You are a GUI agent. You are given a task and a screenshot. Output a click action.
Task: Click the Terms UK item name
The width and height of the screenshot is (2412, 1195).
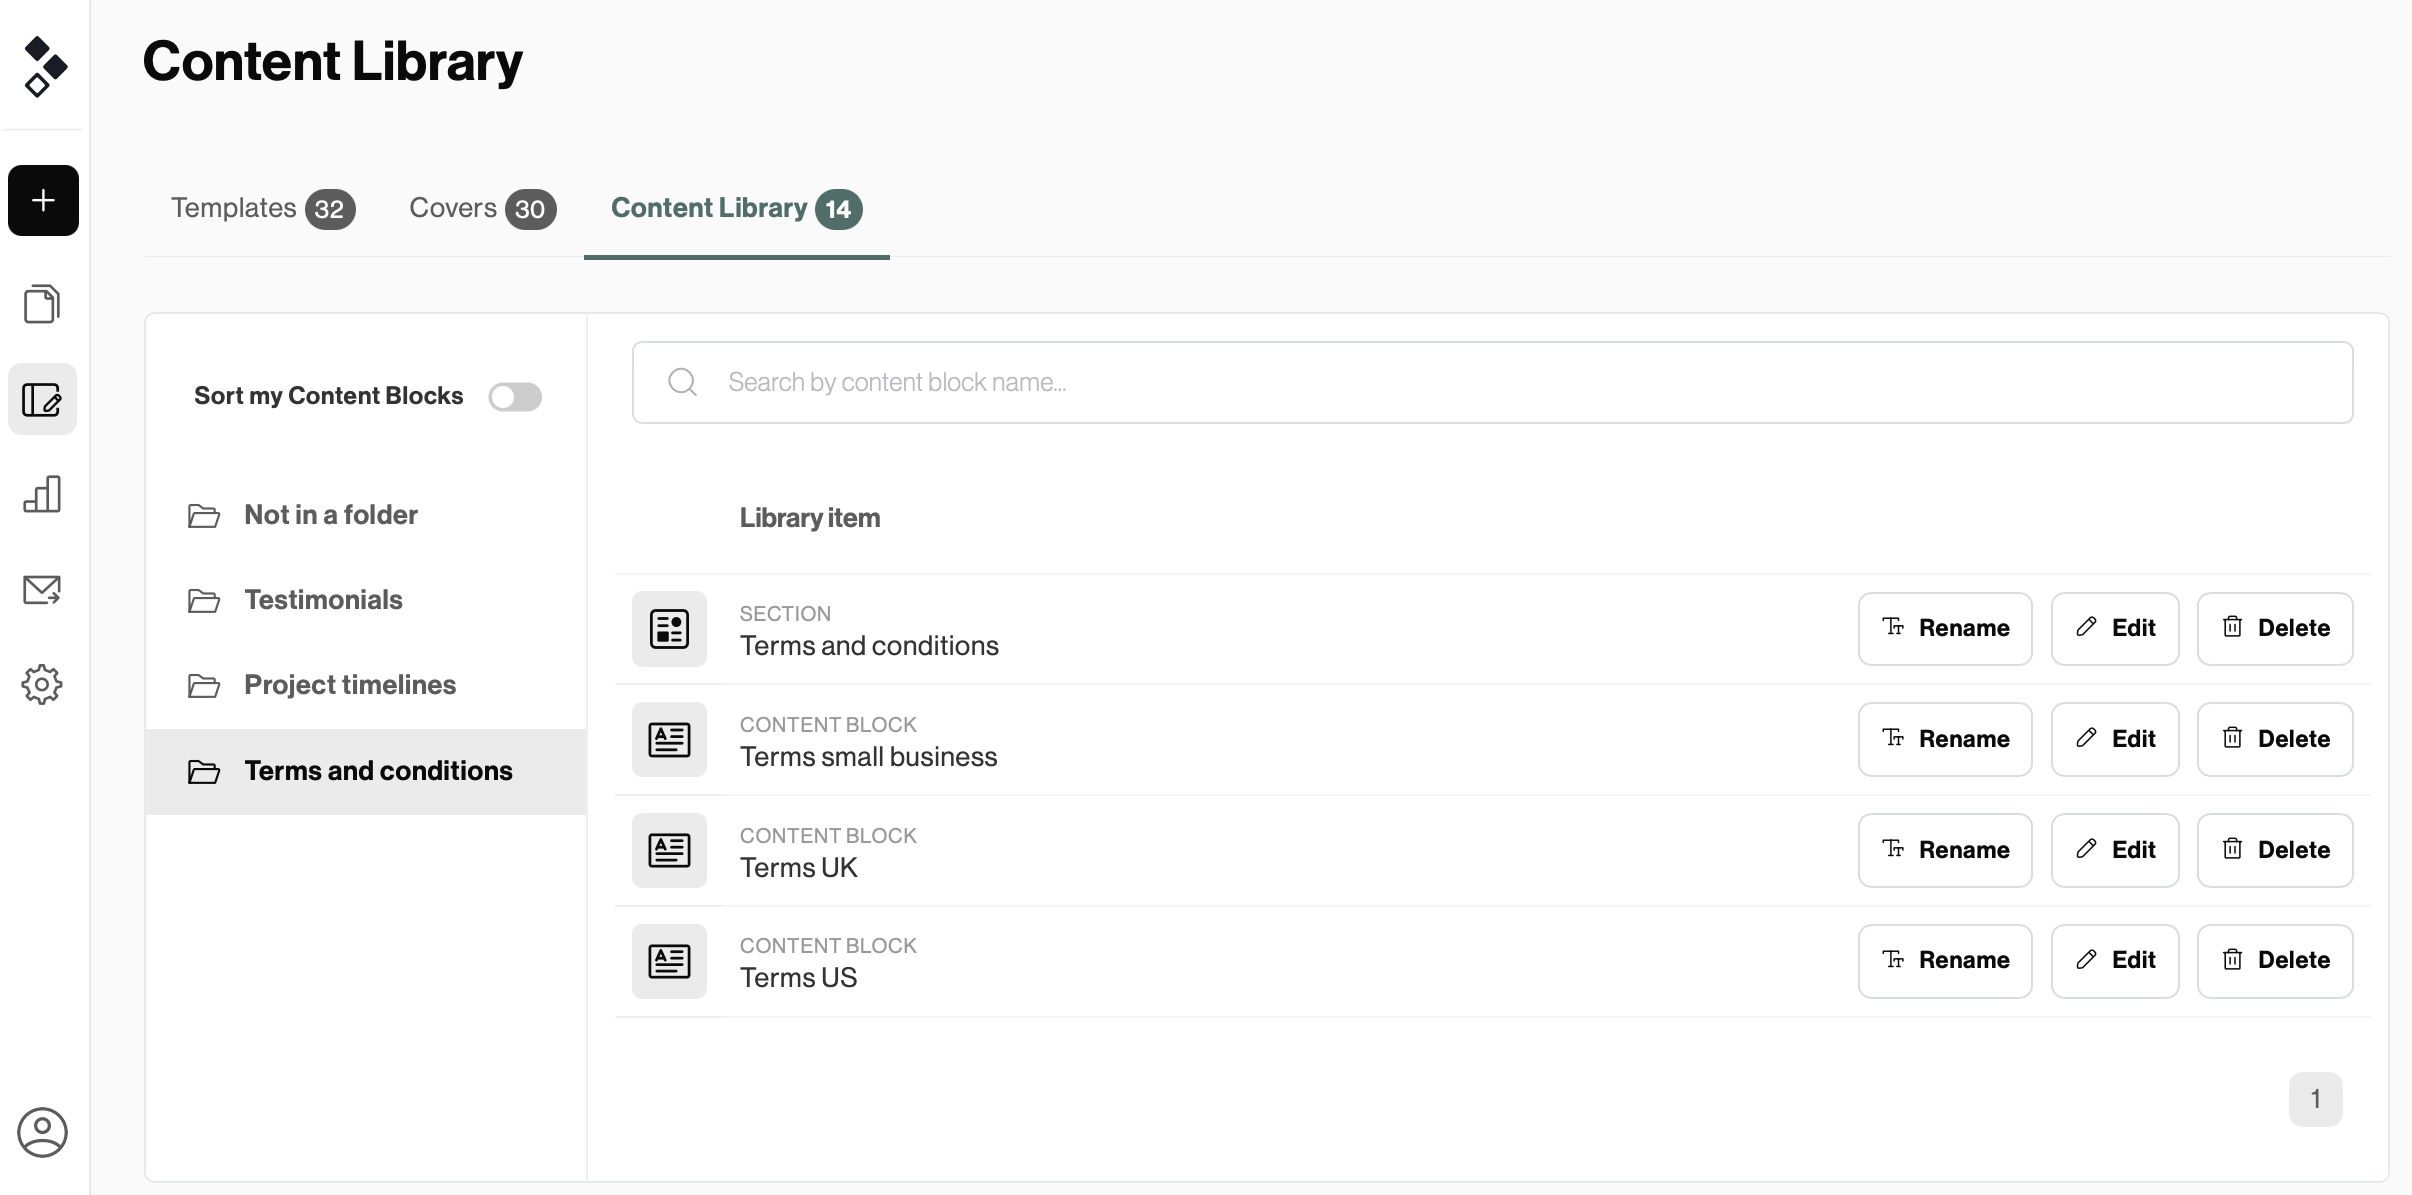point(798,868)
